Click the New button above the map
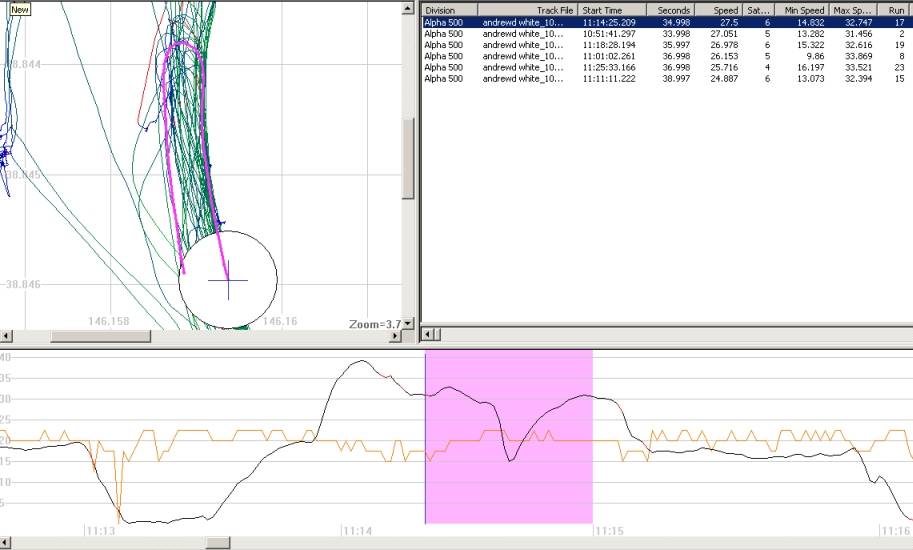This screenshot has height=550, width=913. click(19, 8)
